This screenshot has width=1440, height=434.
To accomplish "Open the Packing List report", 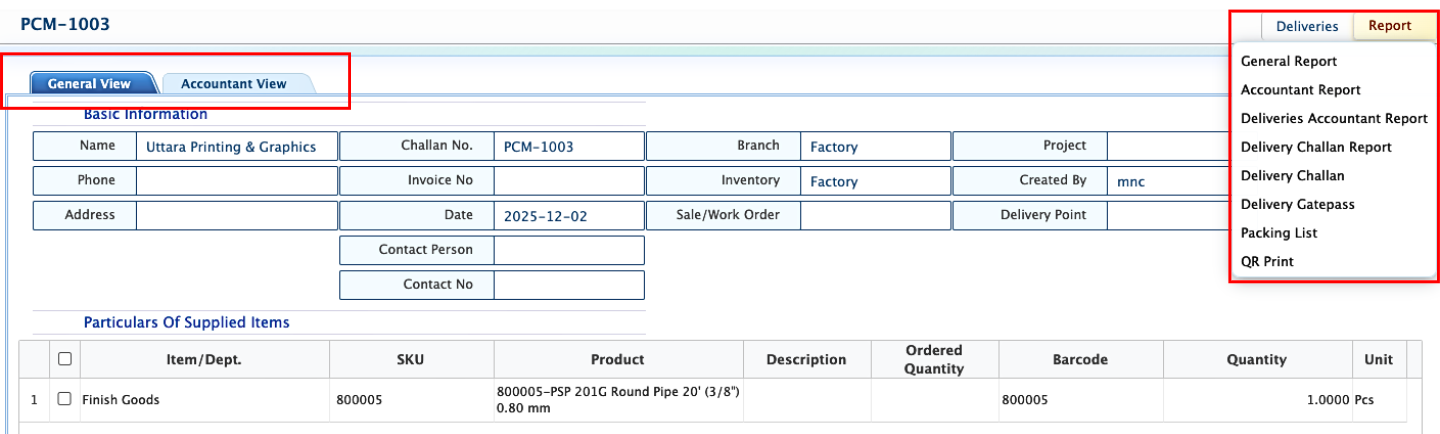I will point(1279,233).
